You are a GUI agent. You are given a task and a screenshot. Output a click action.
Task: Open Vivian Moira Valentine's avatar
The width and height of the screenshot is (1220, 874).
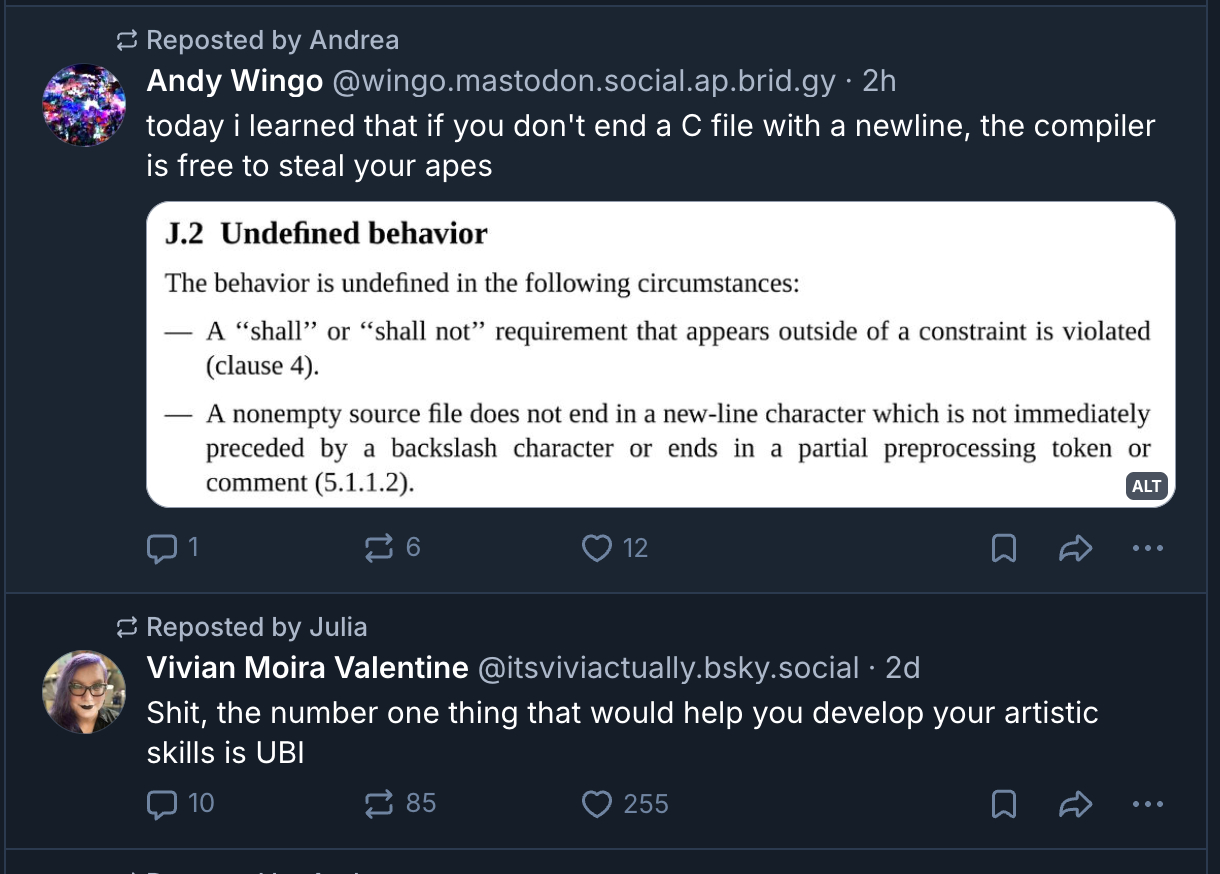pyautogui.click(x=84, y=691)
